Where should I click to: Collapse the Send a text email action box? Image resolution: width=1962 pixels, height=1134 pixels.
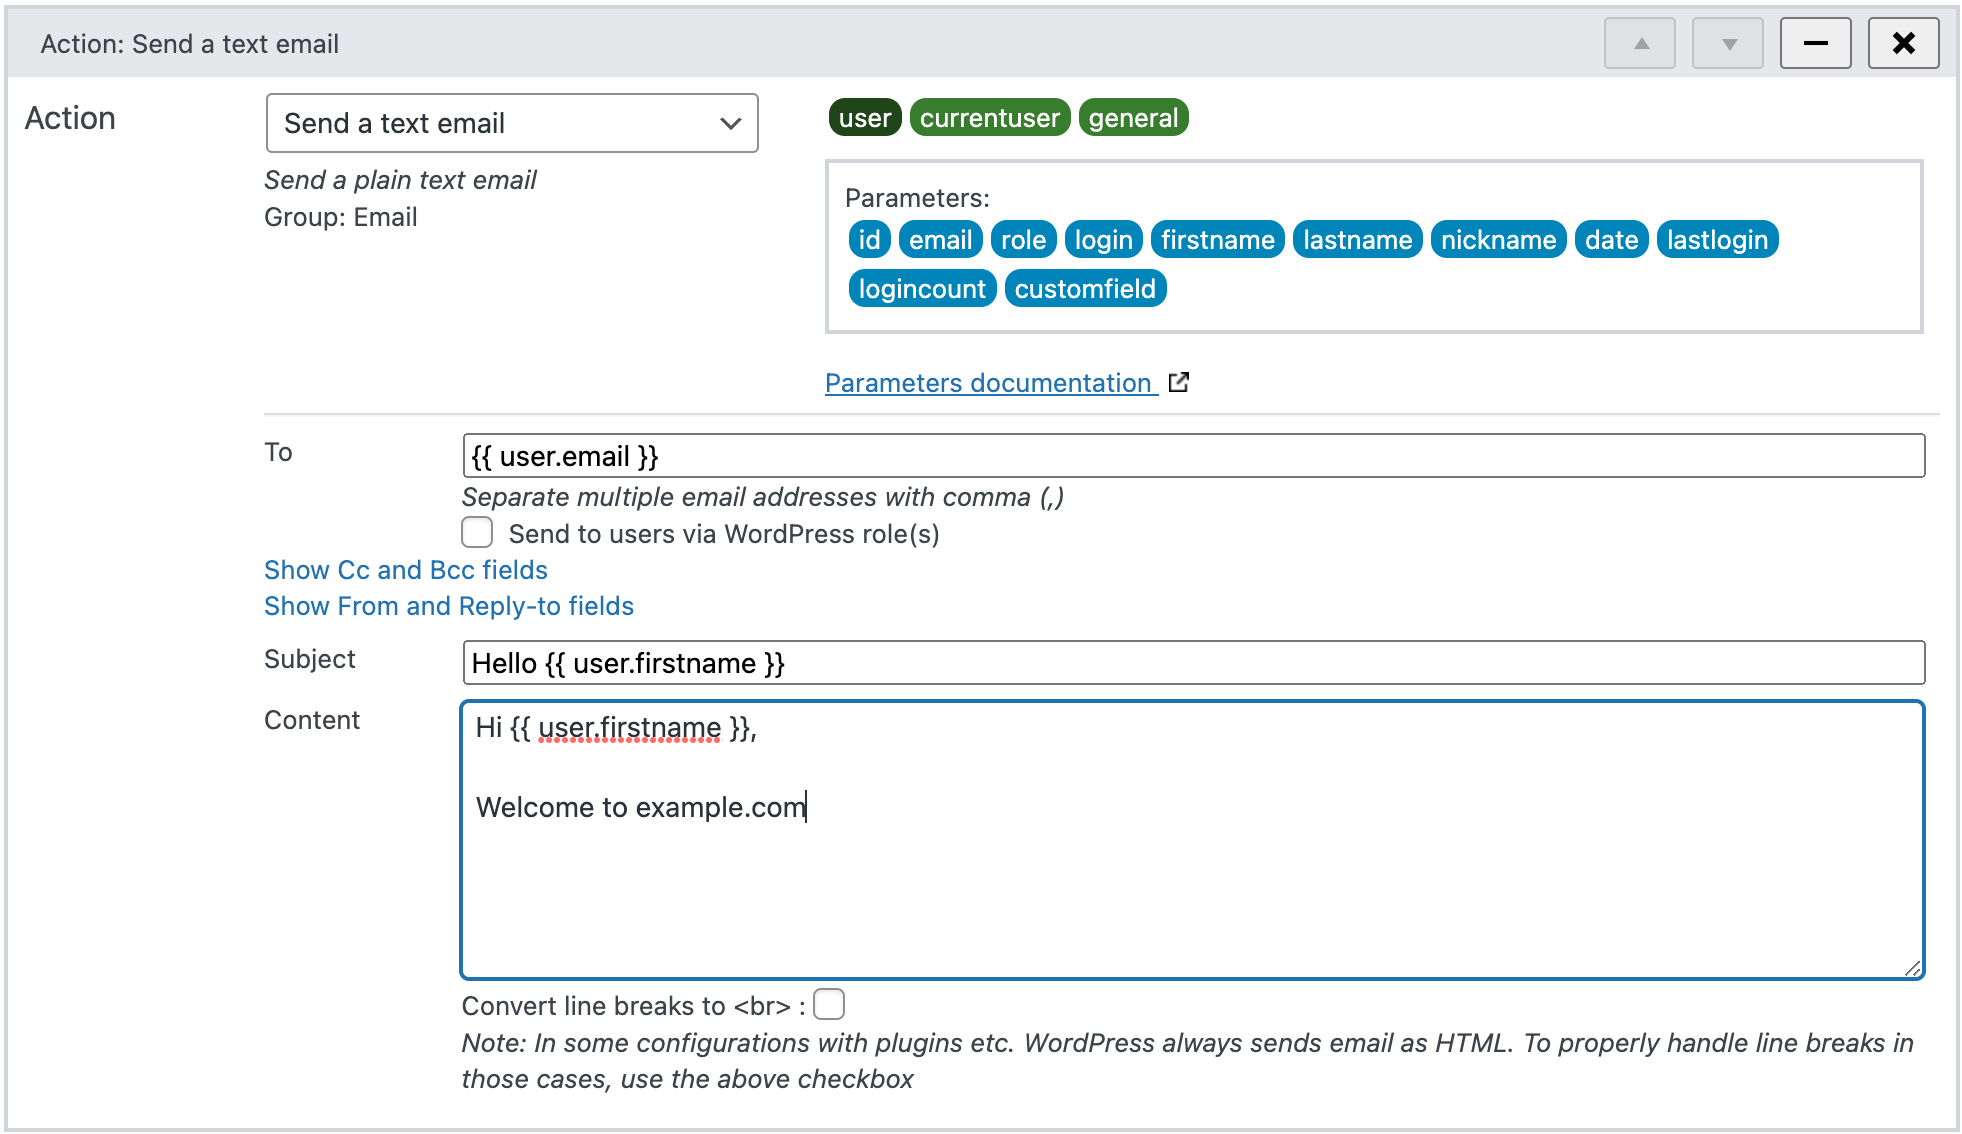(1816, 43)
